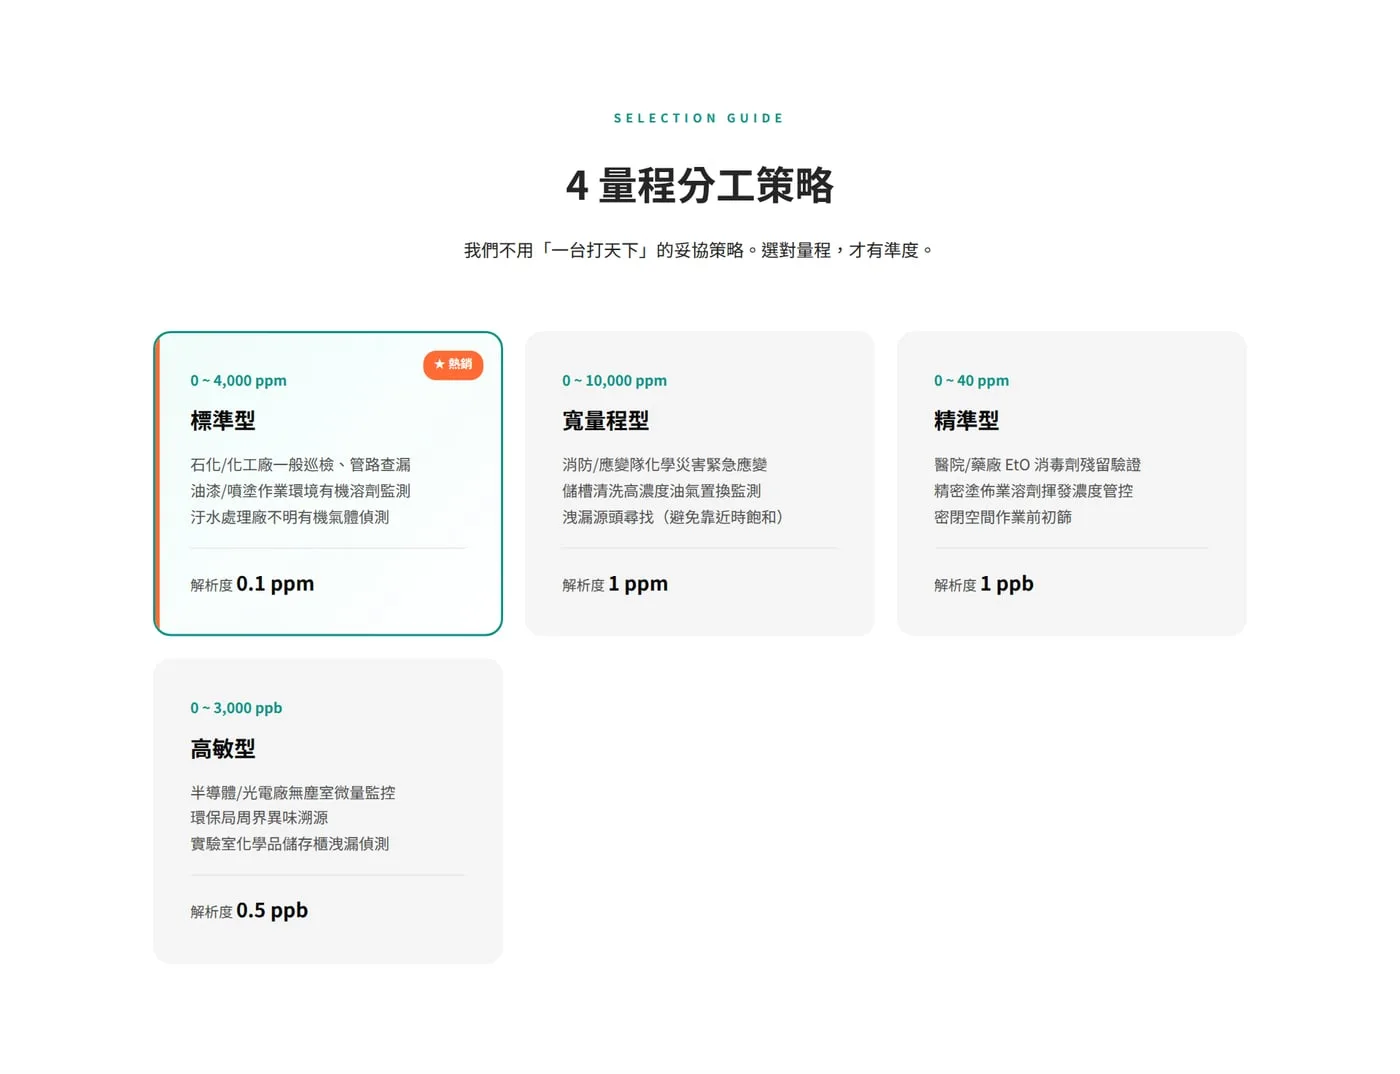1400x1074 pixels.
Task: Click 密閉空間作業前初篩 line
Action: (1003, 517)
